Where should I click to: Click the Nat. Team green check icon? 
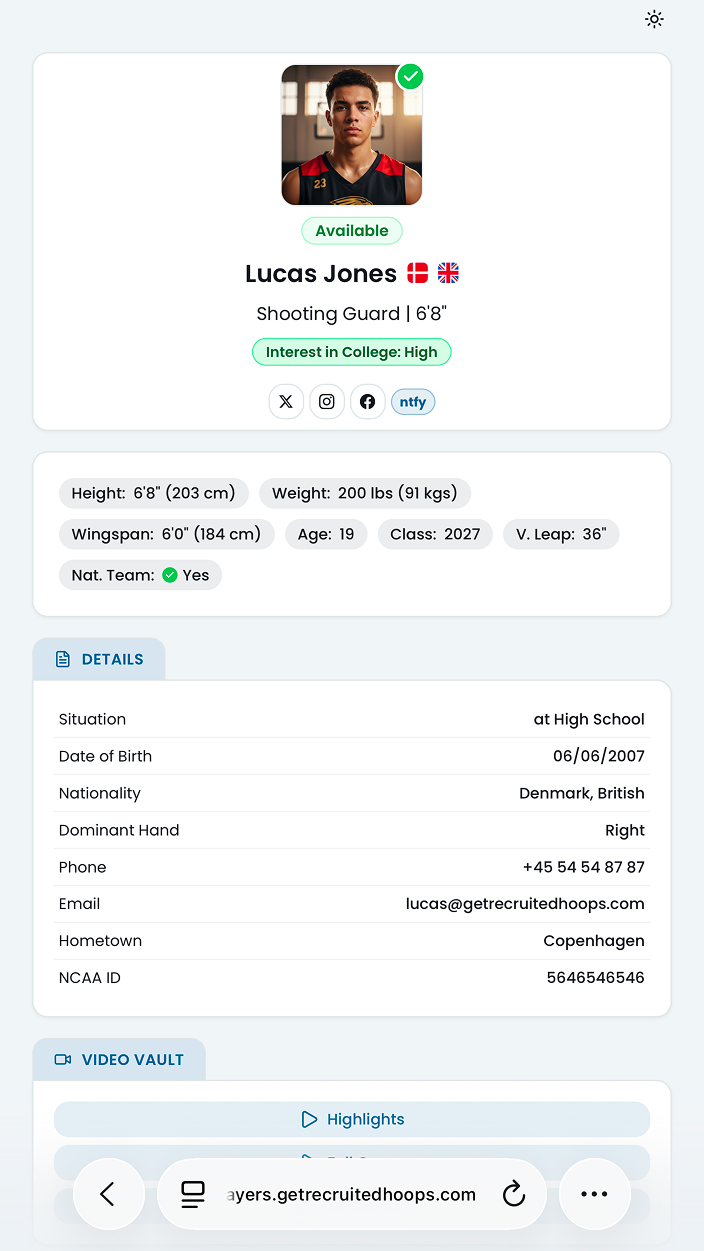[x=170, y=575]
